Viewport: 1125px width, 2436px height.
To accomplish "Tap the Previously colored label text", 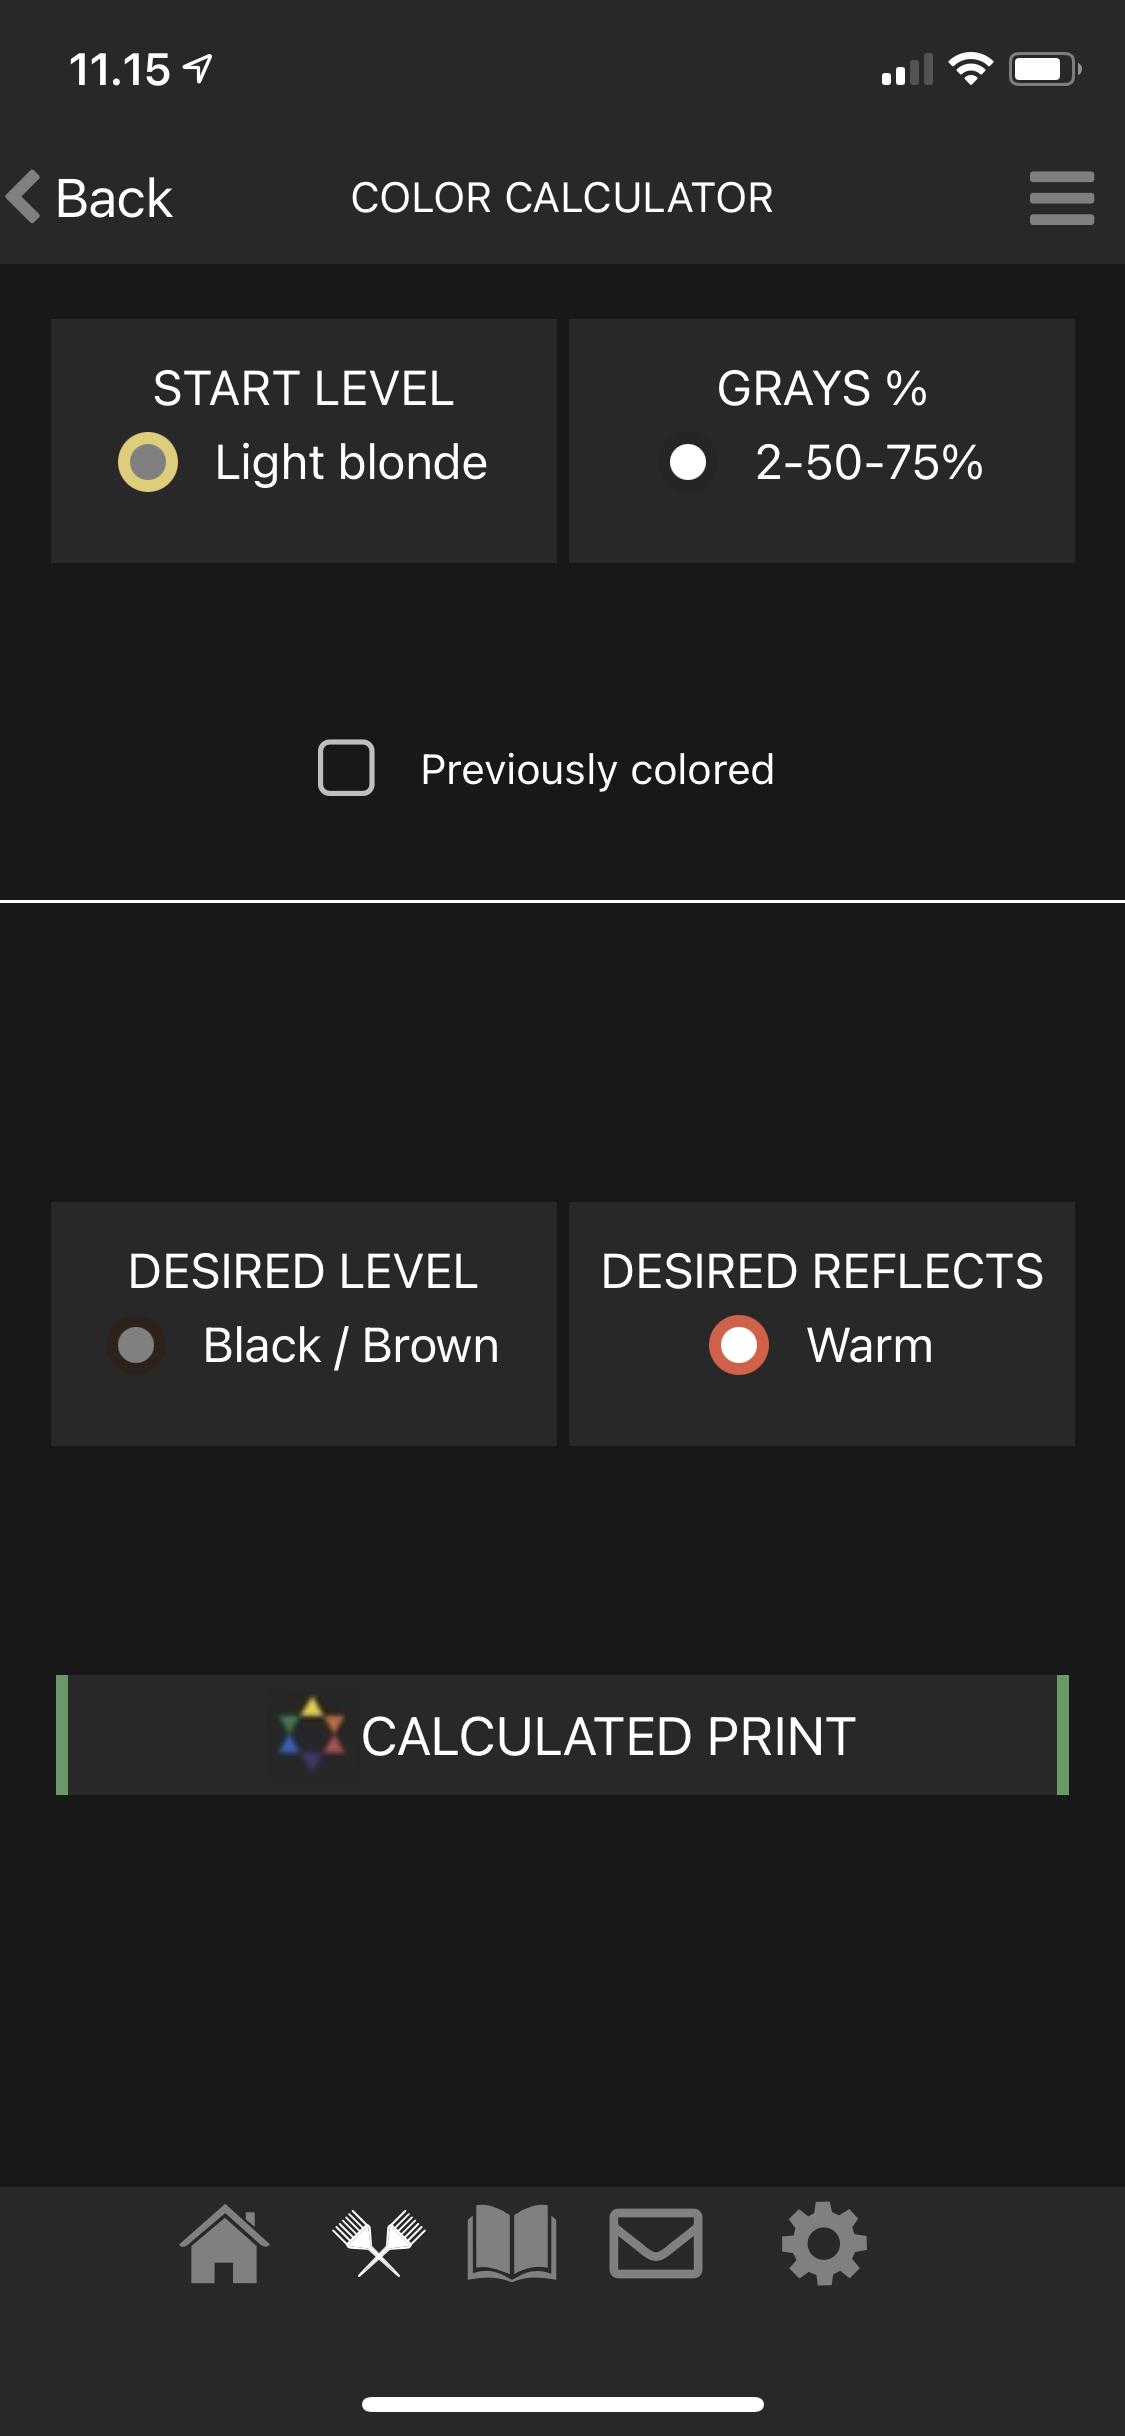I will click(597, 770).
